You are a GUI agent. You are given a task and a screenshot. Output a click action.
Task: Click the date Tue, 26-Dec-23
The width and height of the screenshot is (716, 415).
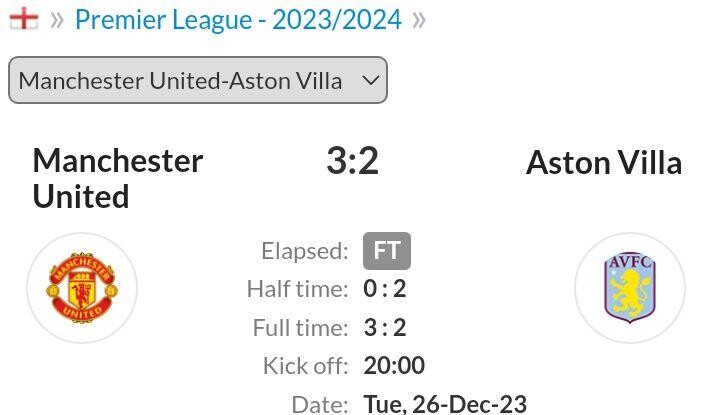(445, 404)
